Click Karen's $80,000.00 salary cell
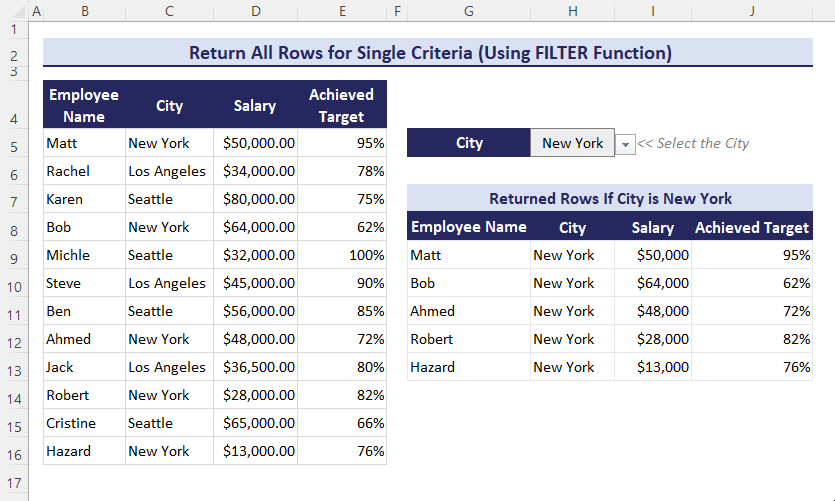 [x=255, y=199]
